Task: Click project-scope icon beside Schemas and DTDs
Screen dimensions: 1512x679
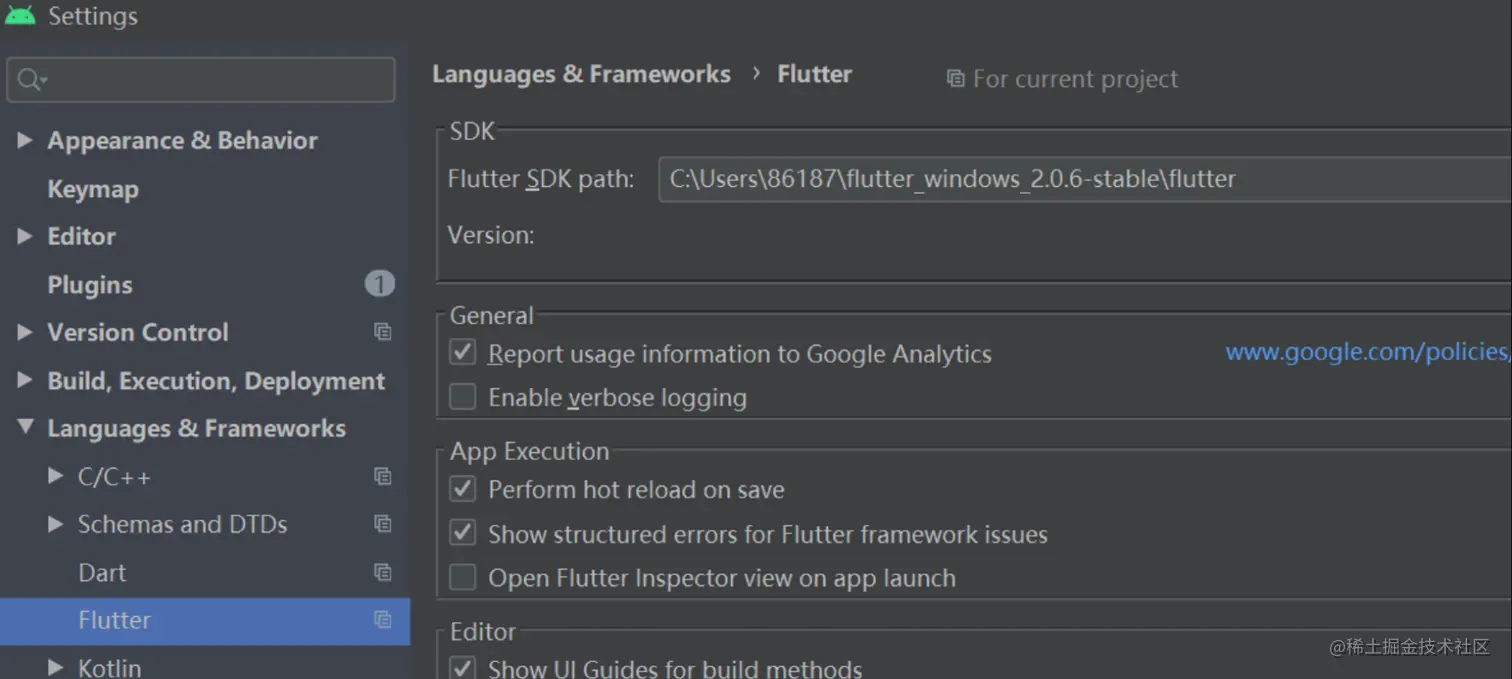Action: (382, 524)
